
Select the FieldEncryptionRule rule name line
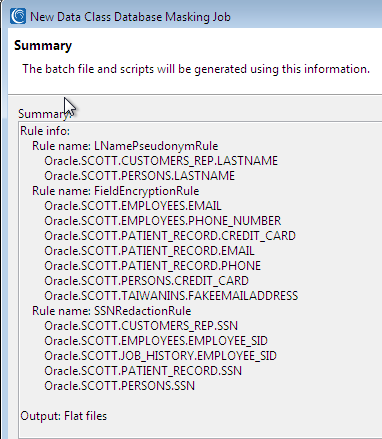click(x=116, y=191)
